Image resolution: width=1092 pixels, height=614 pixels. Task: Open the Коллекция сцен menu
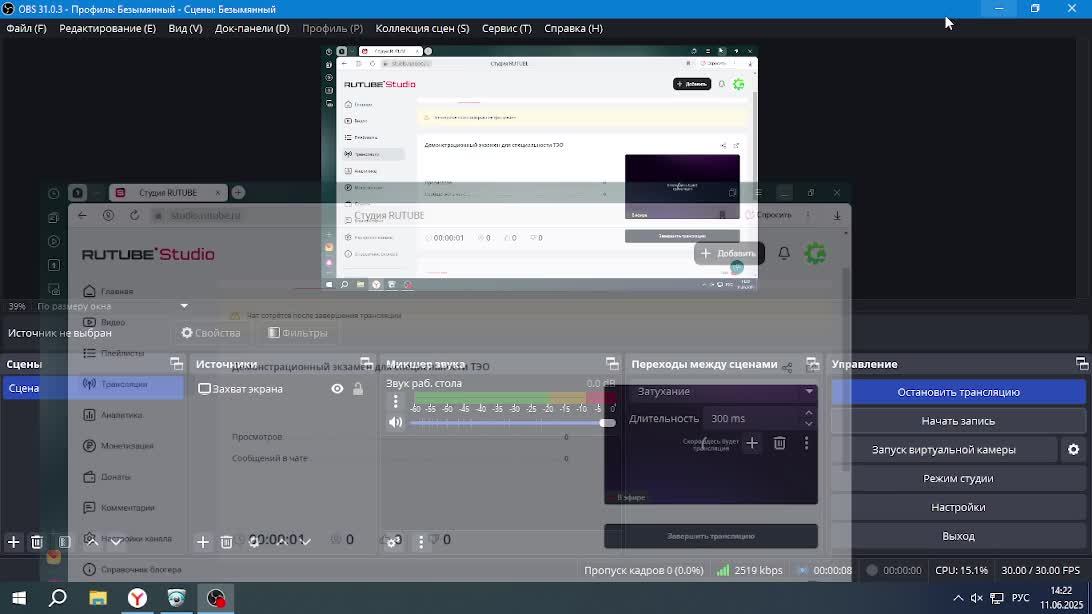(x=422, y=29)
